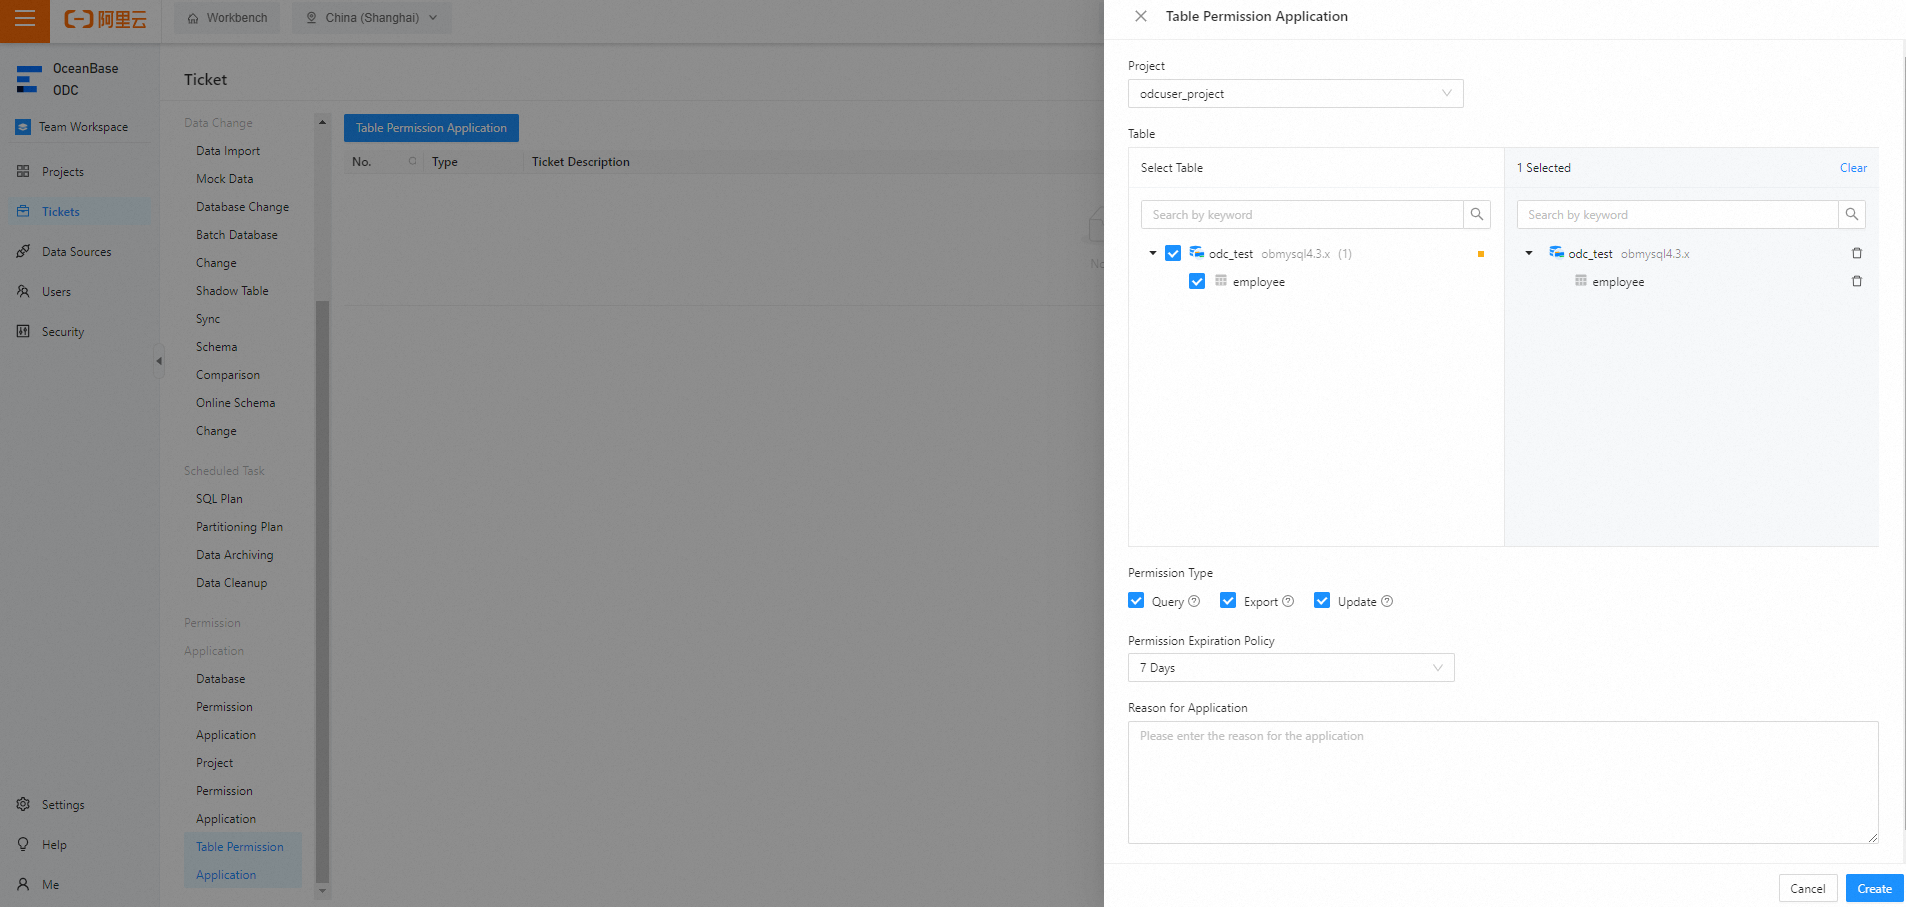Click the Ticket Description column header
Image resolution: width=1906 pixels, height=907 pixels.
point(580,162)
